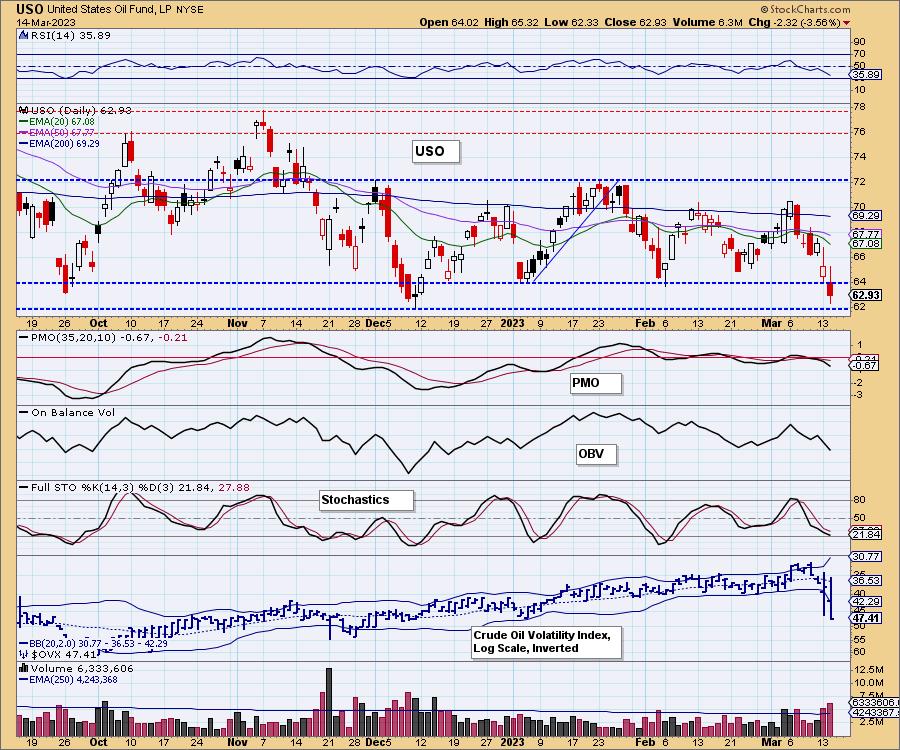This screenshot has height=750, width=900.
Task: Click the USO annotation box on price chart
Action: click(x=436, y=151)
